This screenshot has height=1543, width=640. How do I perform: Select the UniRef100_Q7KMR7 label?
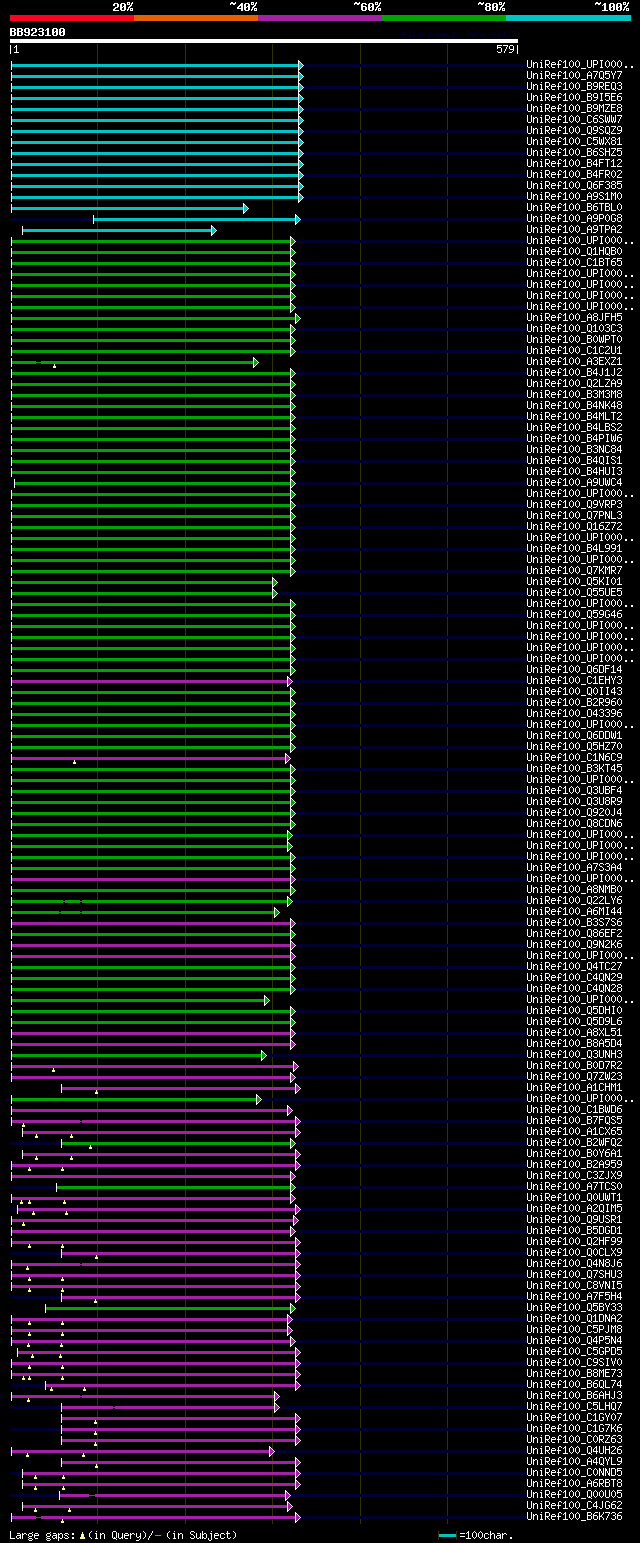(x=574, y=570)
